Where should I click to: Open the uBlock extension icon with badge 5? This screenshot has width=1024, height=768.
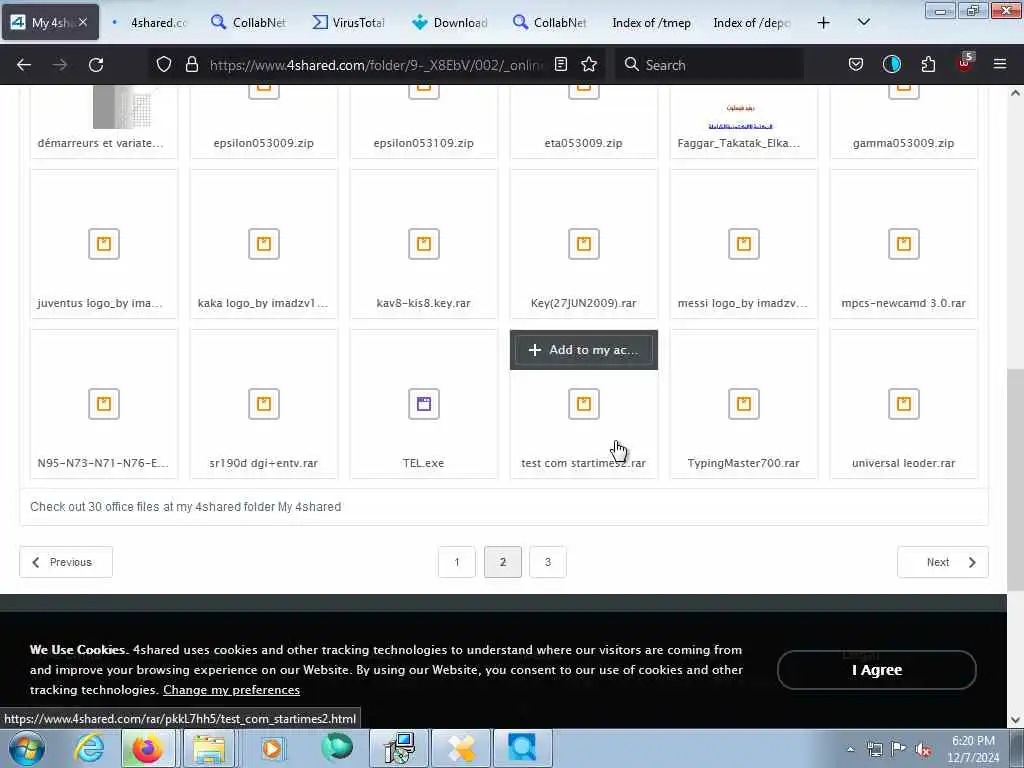pyautogui.click(x=965, y=63)
